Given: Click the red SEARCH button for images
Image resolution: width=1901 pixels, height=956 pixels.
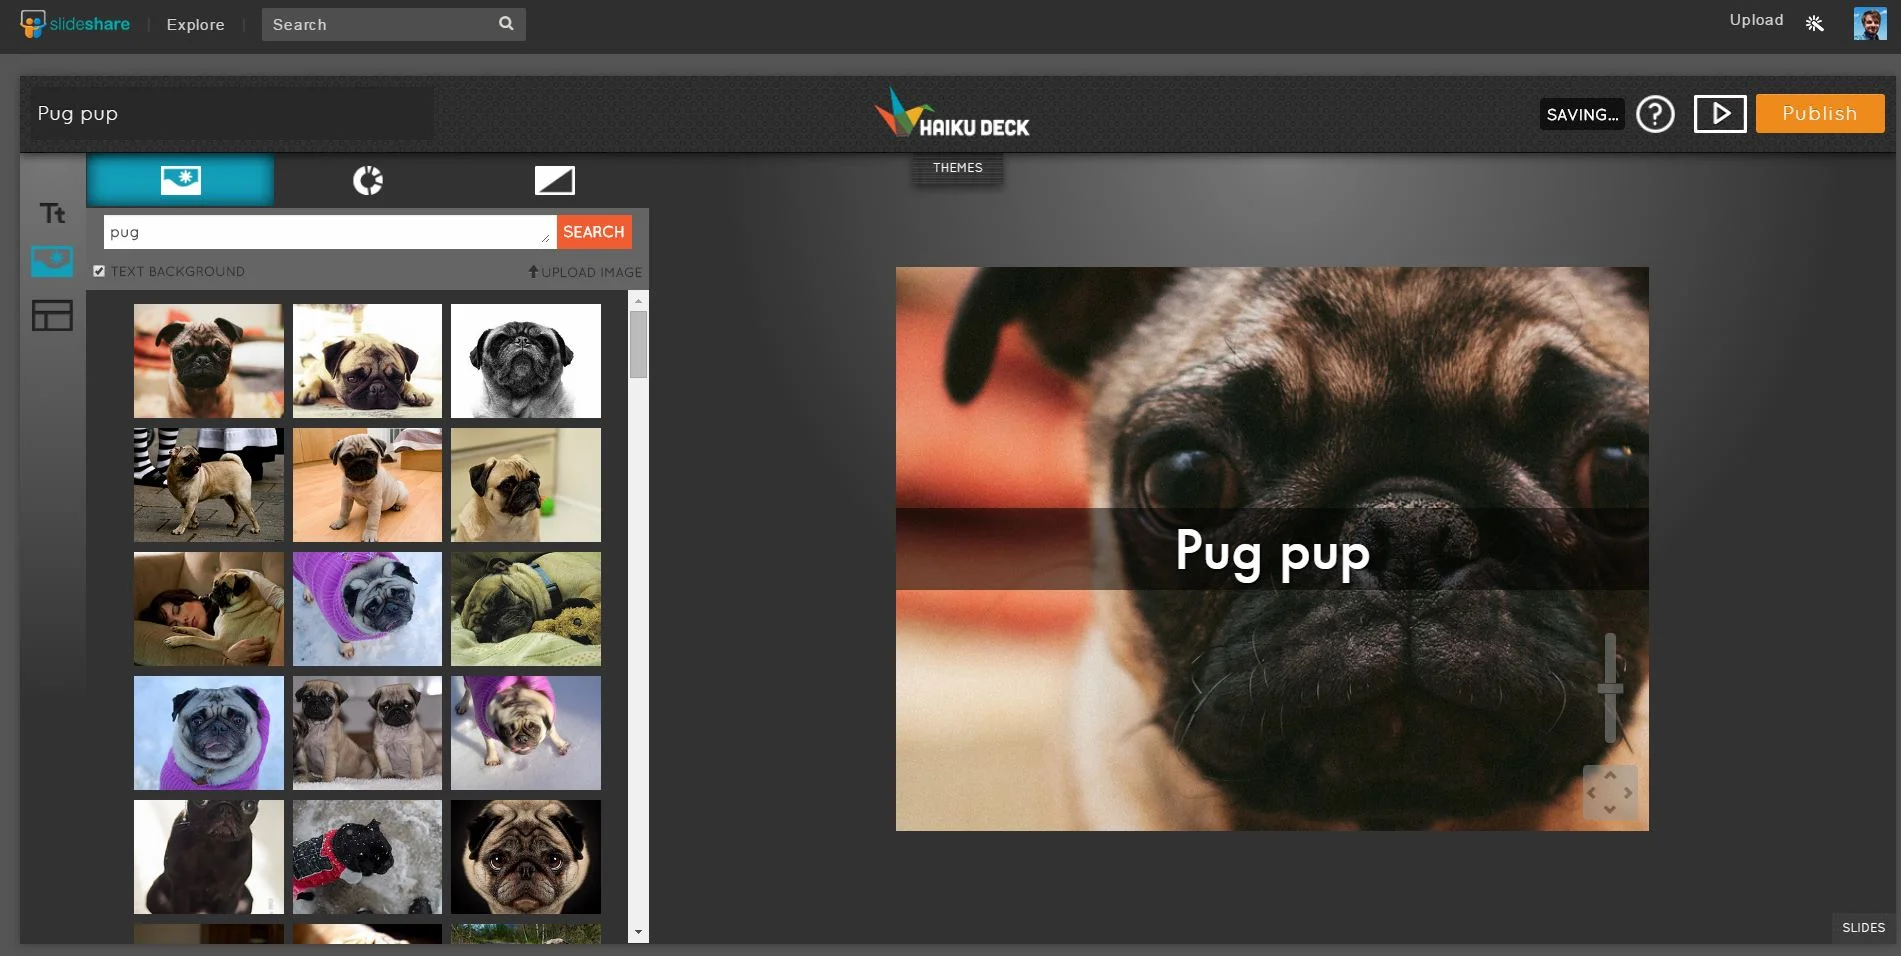Looking at the screenshot, I should (594, 232).
